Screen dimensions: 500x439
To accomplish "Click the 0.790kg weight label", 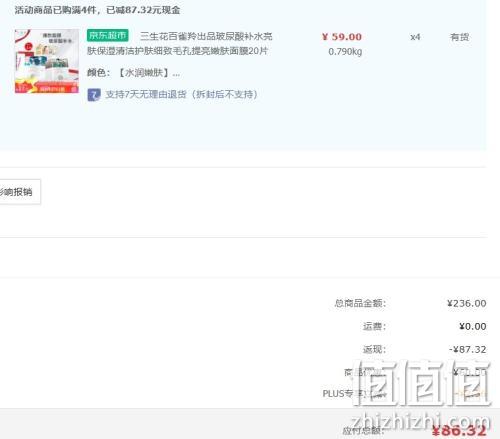I will pos(345,52).
